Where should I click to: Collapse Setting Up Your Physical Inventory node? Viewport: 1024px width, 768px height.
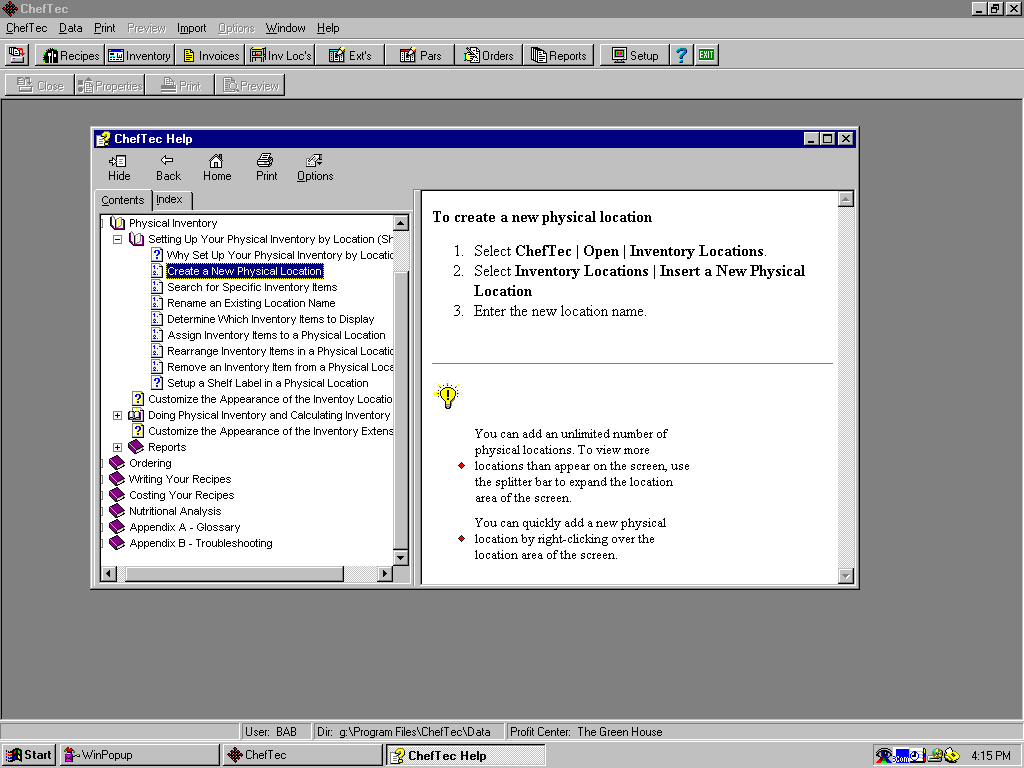click(118, 240)
